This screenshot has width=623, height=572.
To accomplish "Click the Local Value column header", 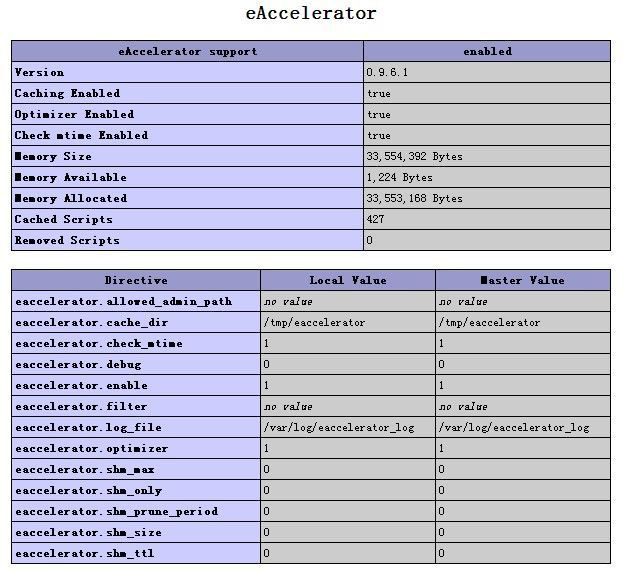I will tap(347, 281).
